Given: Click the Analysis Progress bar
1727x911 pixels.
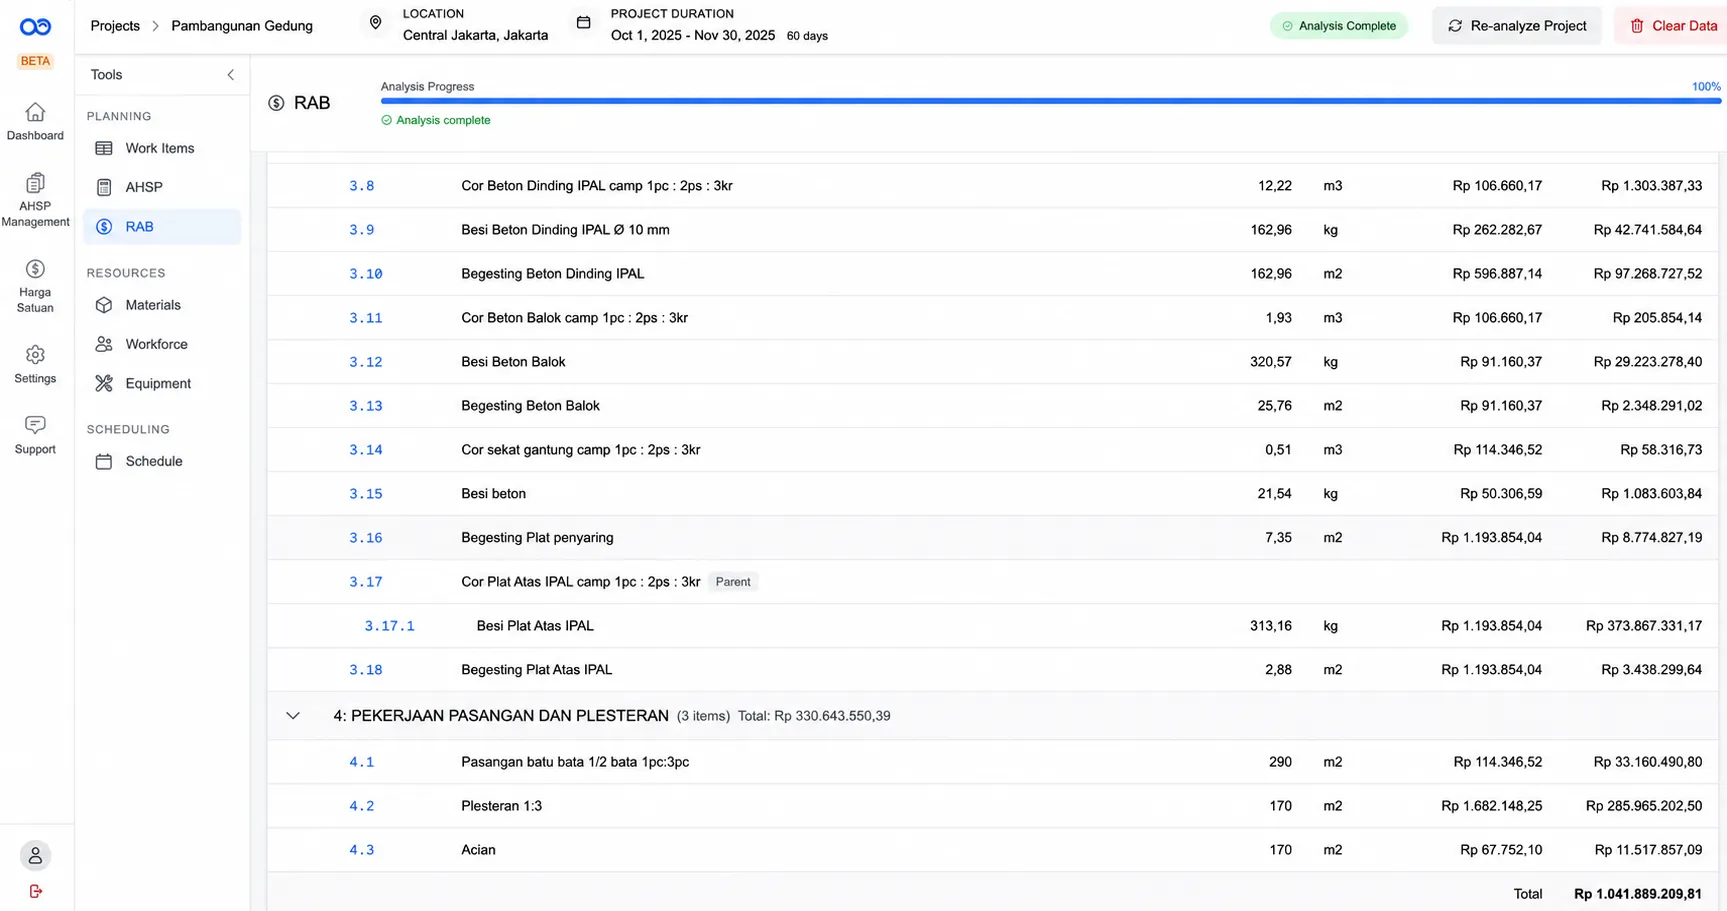Looking at the screenshot, I should click(1050, 101).
